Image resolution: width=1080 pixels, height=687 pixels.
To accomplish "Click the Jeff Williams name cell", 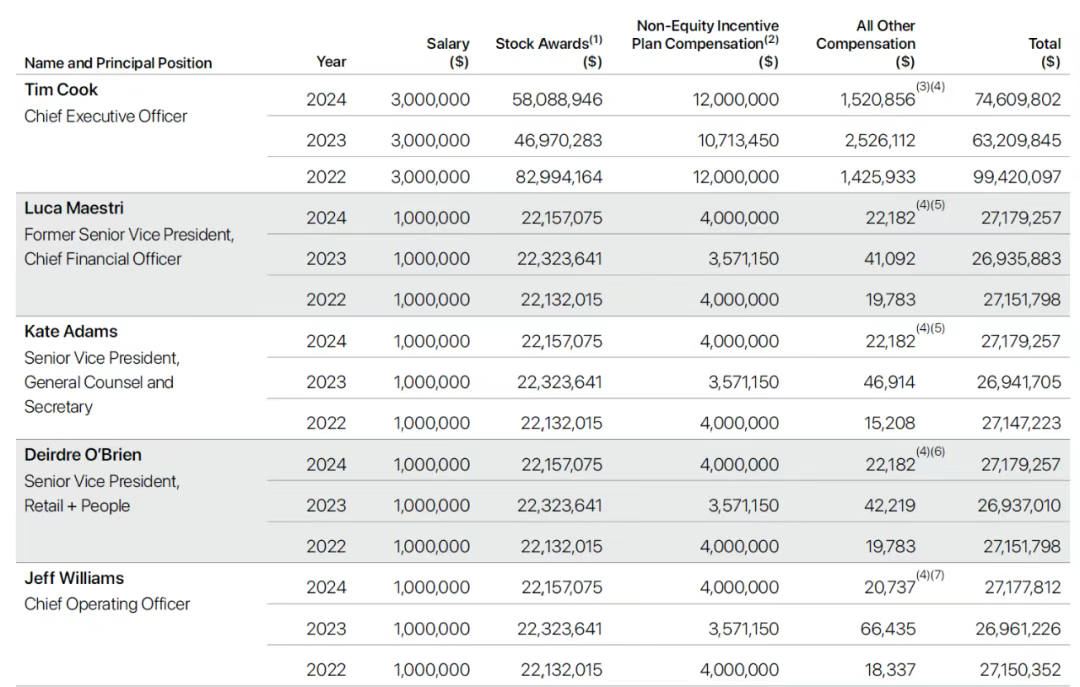I will 73,578.
